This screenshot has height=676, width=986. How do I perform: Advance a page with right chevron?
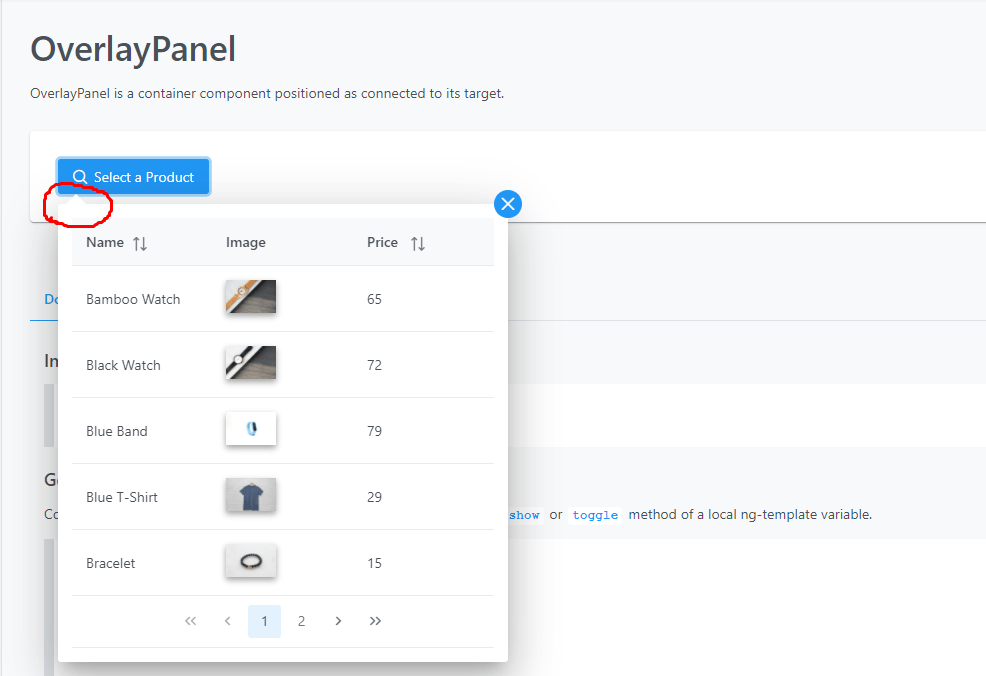click(338, 620)
